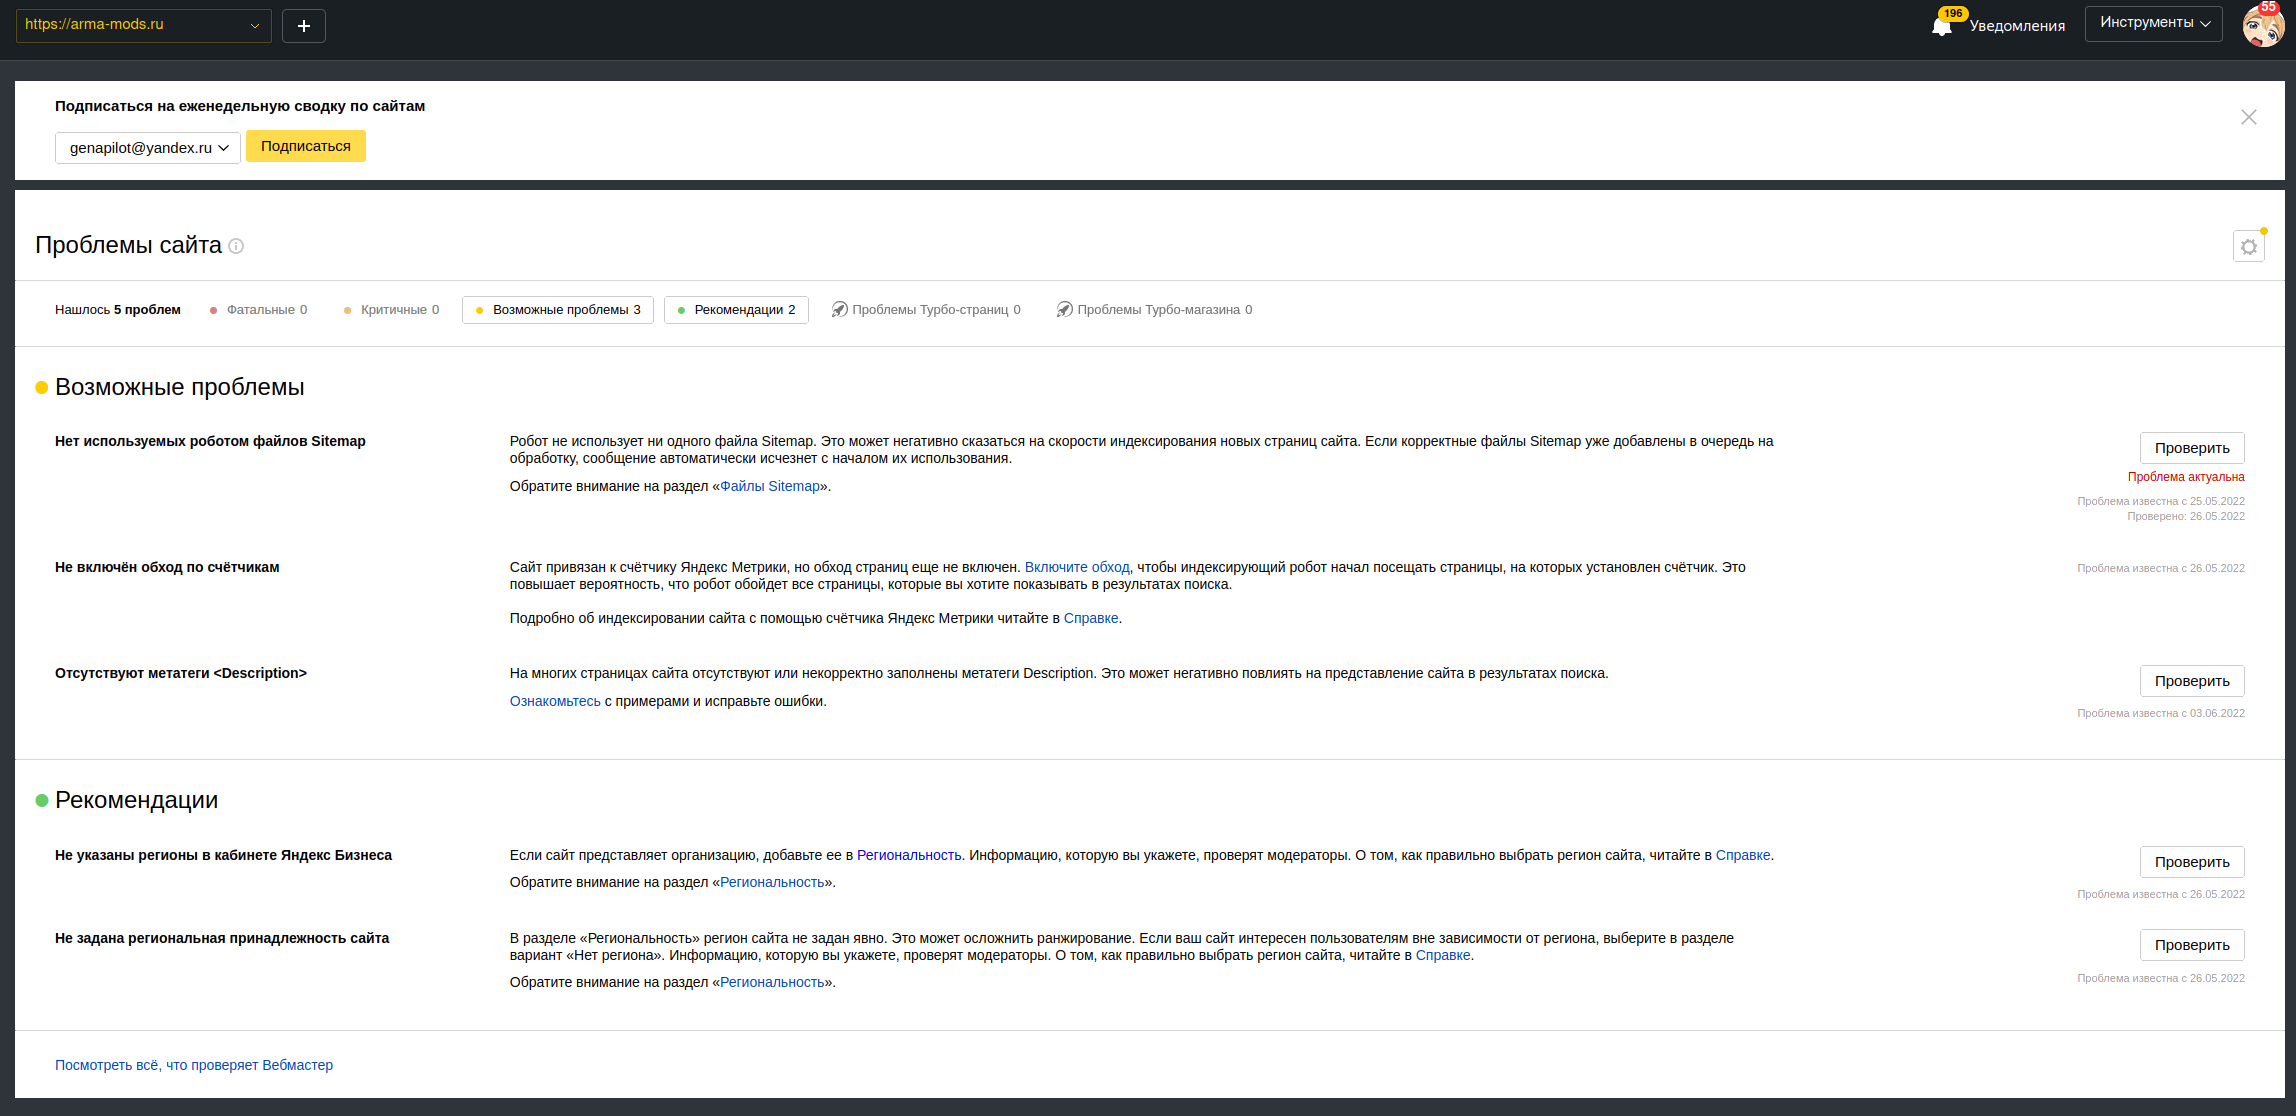Click the Turbo-pages rocket icon
The height and width of the screenshot is (1116, 2296).
(839, 310)
